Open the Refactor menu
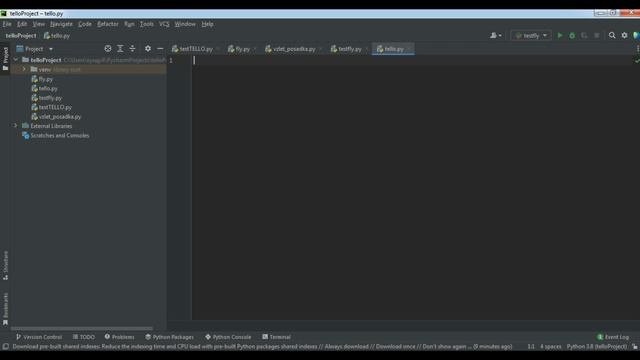Image resolution: width=640 pixels, height=360 pixels. click(x=108, y=24)
